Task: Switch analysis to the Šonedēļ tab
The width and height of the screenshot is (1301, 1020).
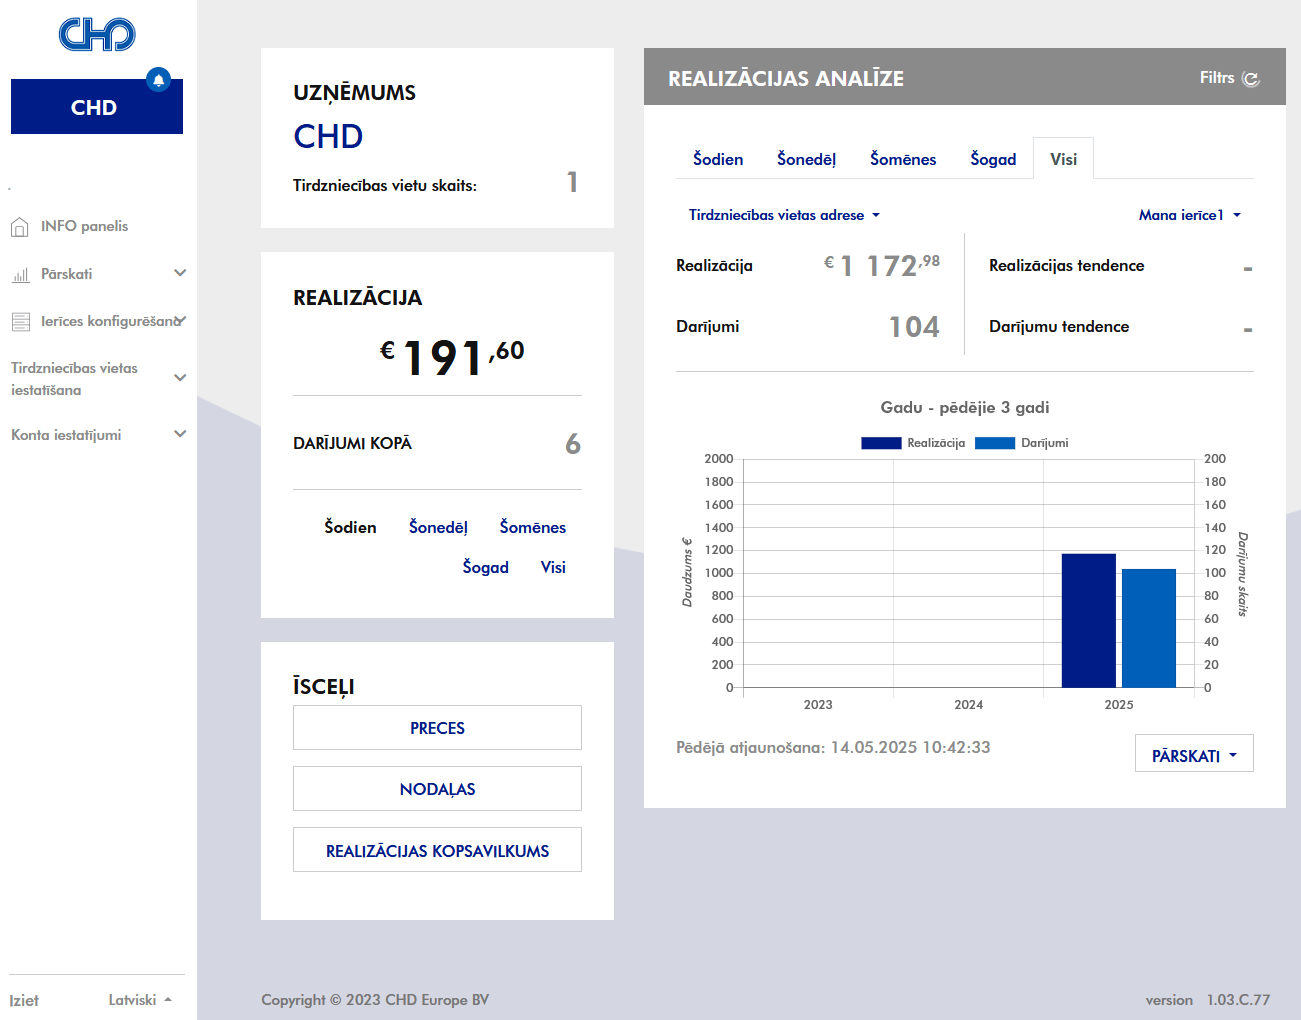Action: [x=806, y=159]
